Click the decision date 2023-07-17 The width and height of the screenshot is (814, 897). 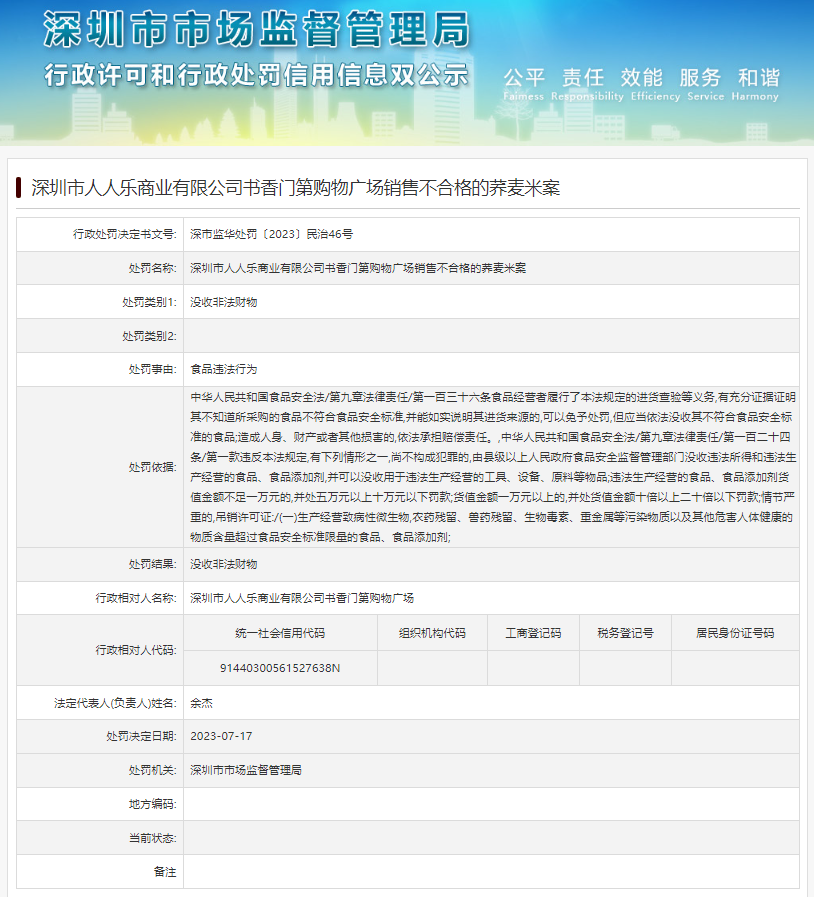click(x=221, y=736)
